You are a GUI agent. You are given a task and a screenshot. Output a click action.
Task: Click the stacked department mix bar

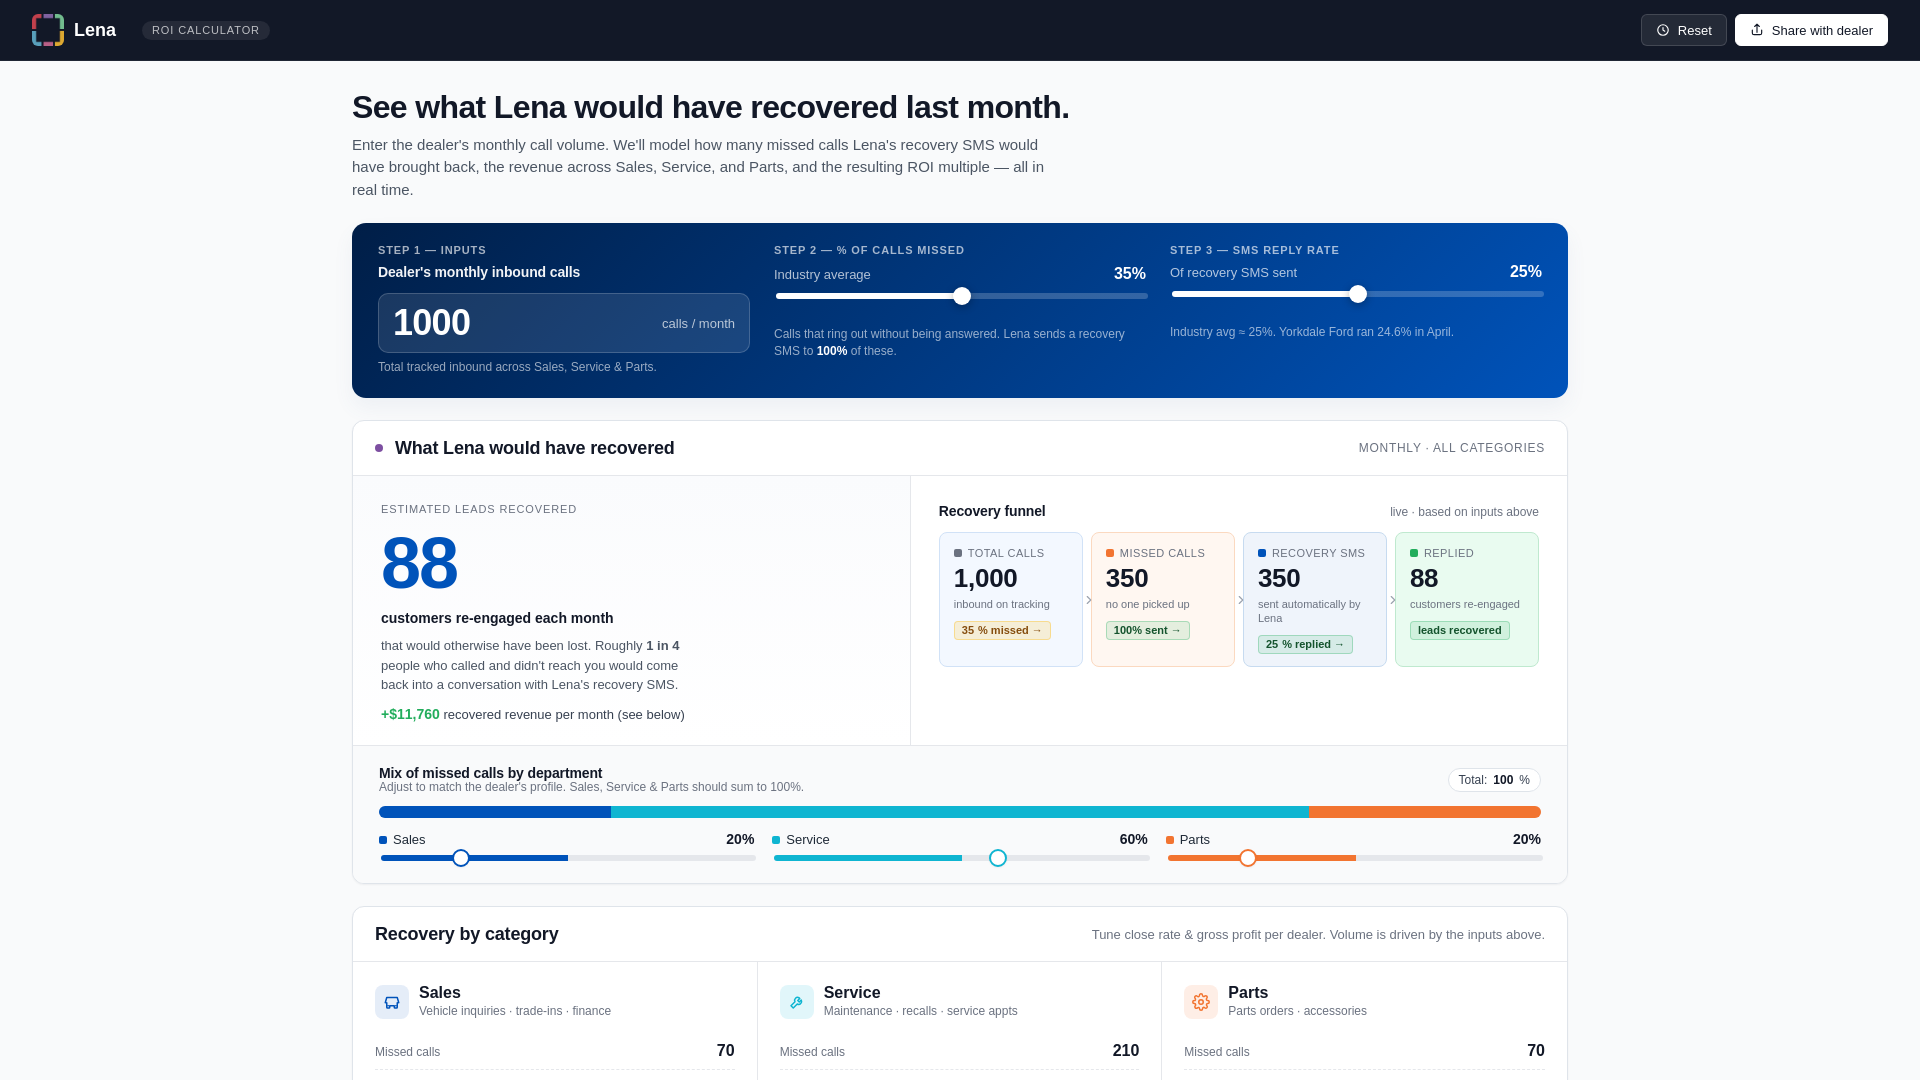coord(960,812)
